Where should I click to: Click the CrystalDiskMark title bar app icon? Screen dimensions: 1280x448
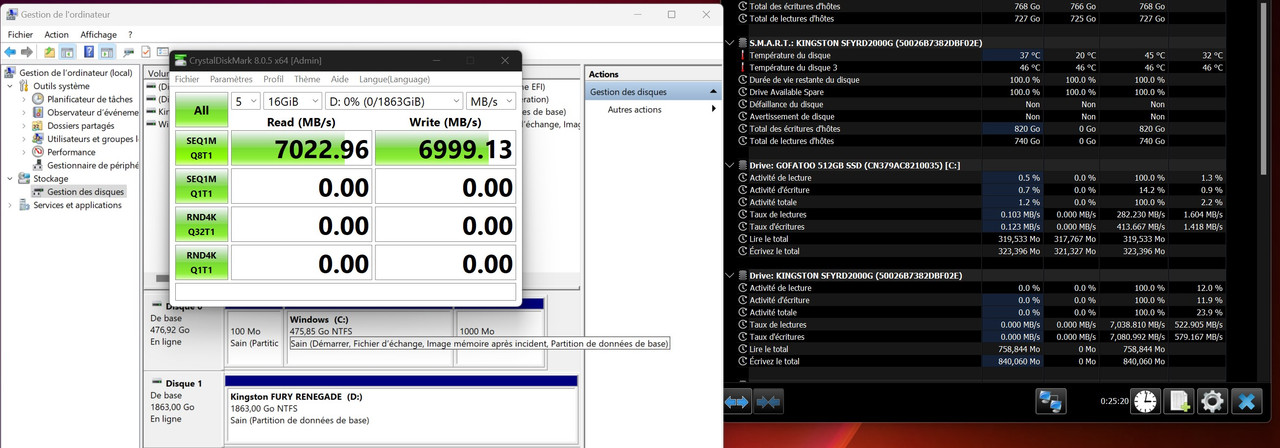[182, 61]
